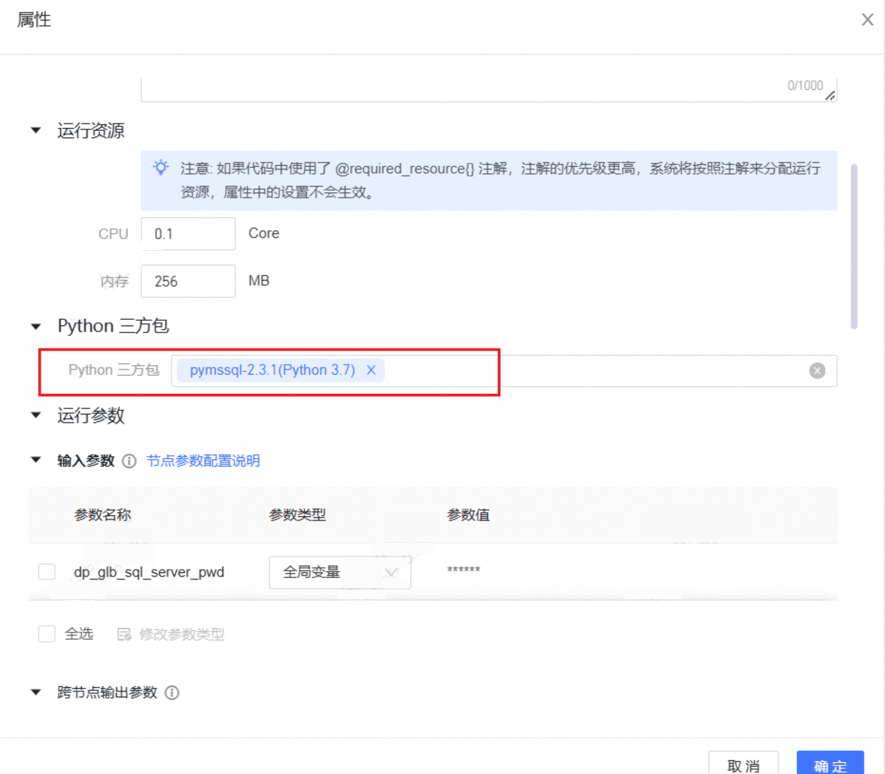885x774 pixels.
Task: Click the dp_glb_sql_server_pwd parameter name
Action: coord(149,572)
